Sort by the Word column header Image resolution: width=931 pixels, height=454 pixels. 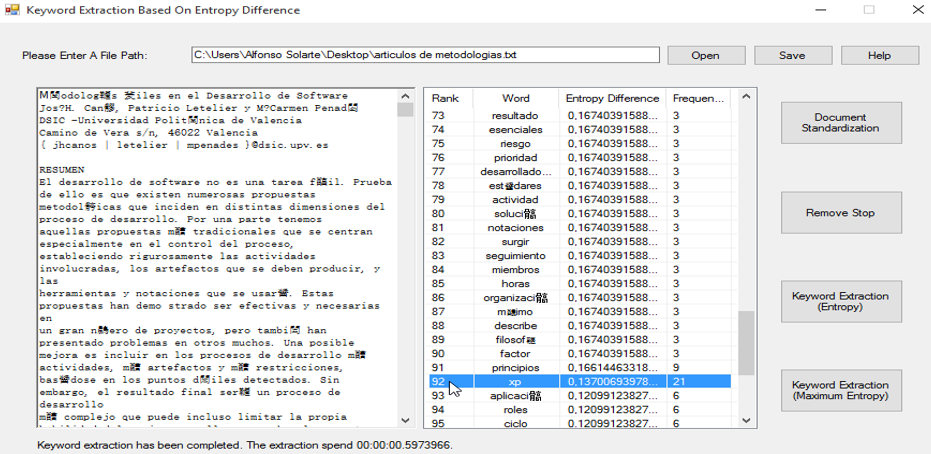click(x=516, y=98)
